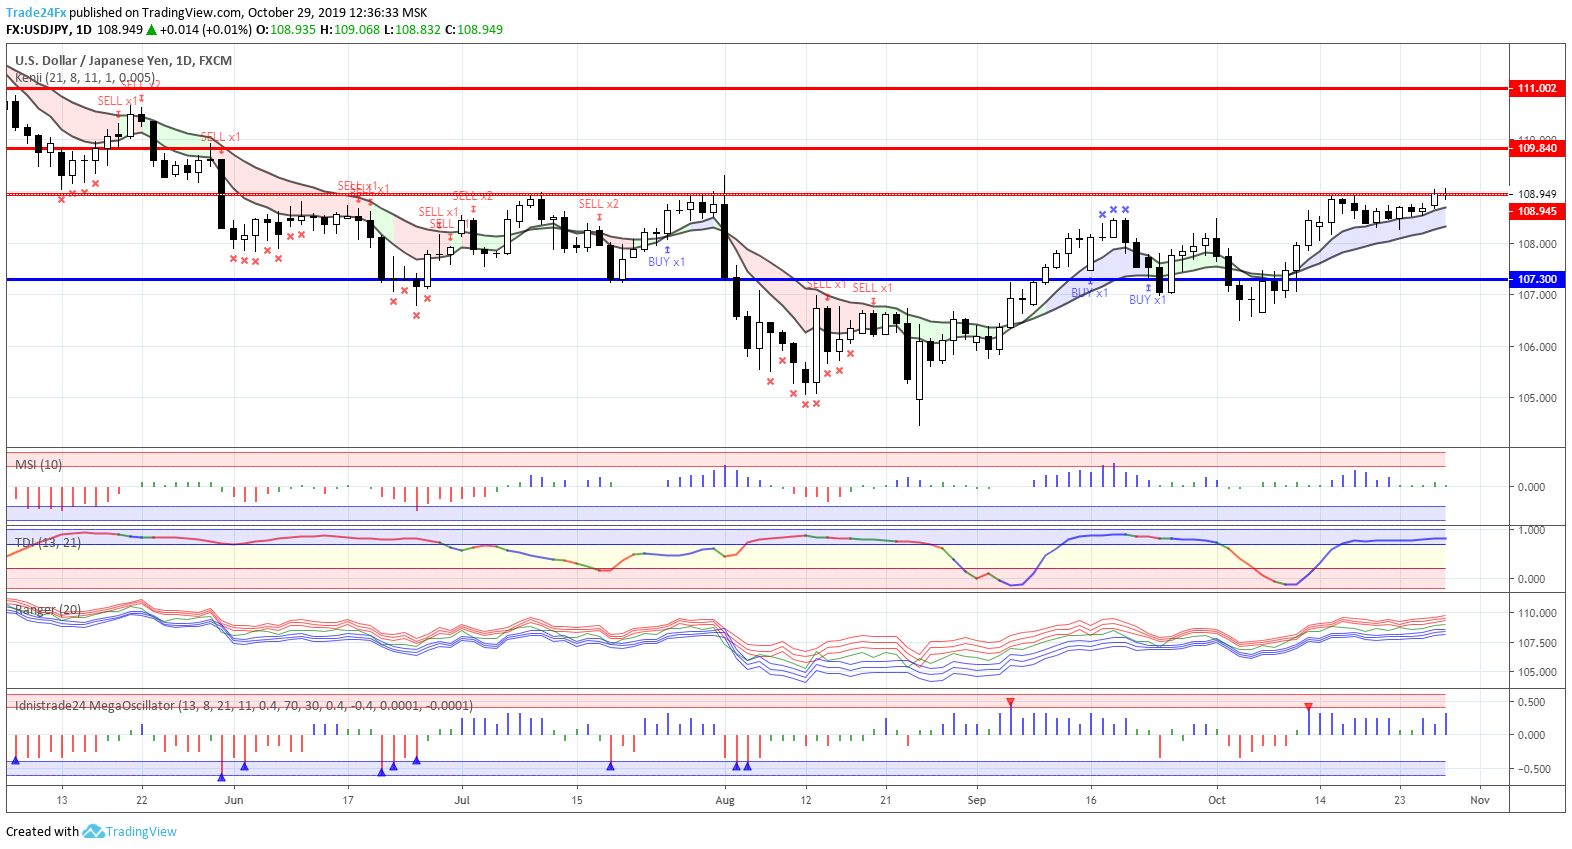Click the Aug date on time axis
Screen dimensions: 1572x849
[x=725, y=800]
